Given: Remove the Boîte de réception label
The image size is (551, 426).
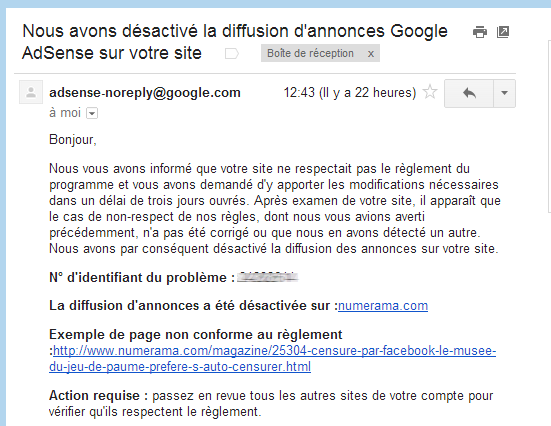Looking at the screenshot, I should 371,54.
